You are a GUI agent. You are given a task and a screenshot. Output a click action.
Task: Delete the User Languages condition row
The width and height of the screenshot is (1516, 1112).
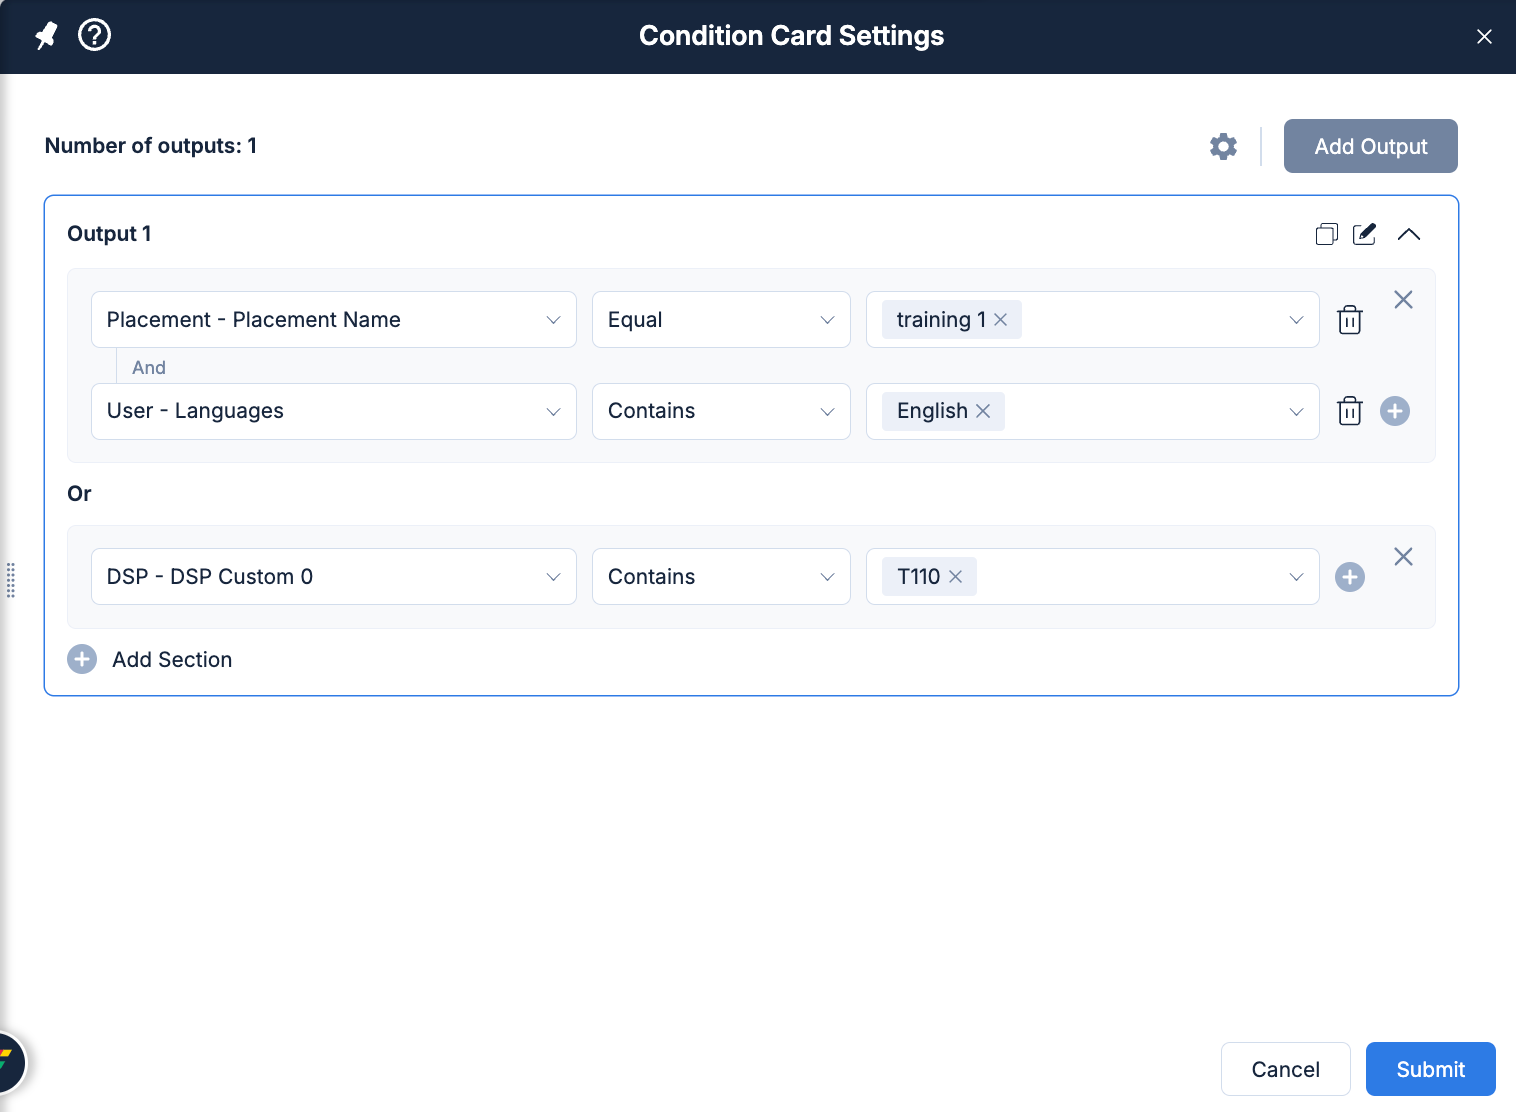[x=1350, y=411]
